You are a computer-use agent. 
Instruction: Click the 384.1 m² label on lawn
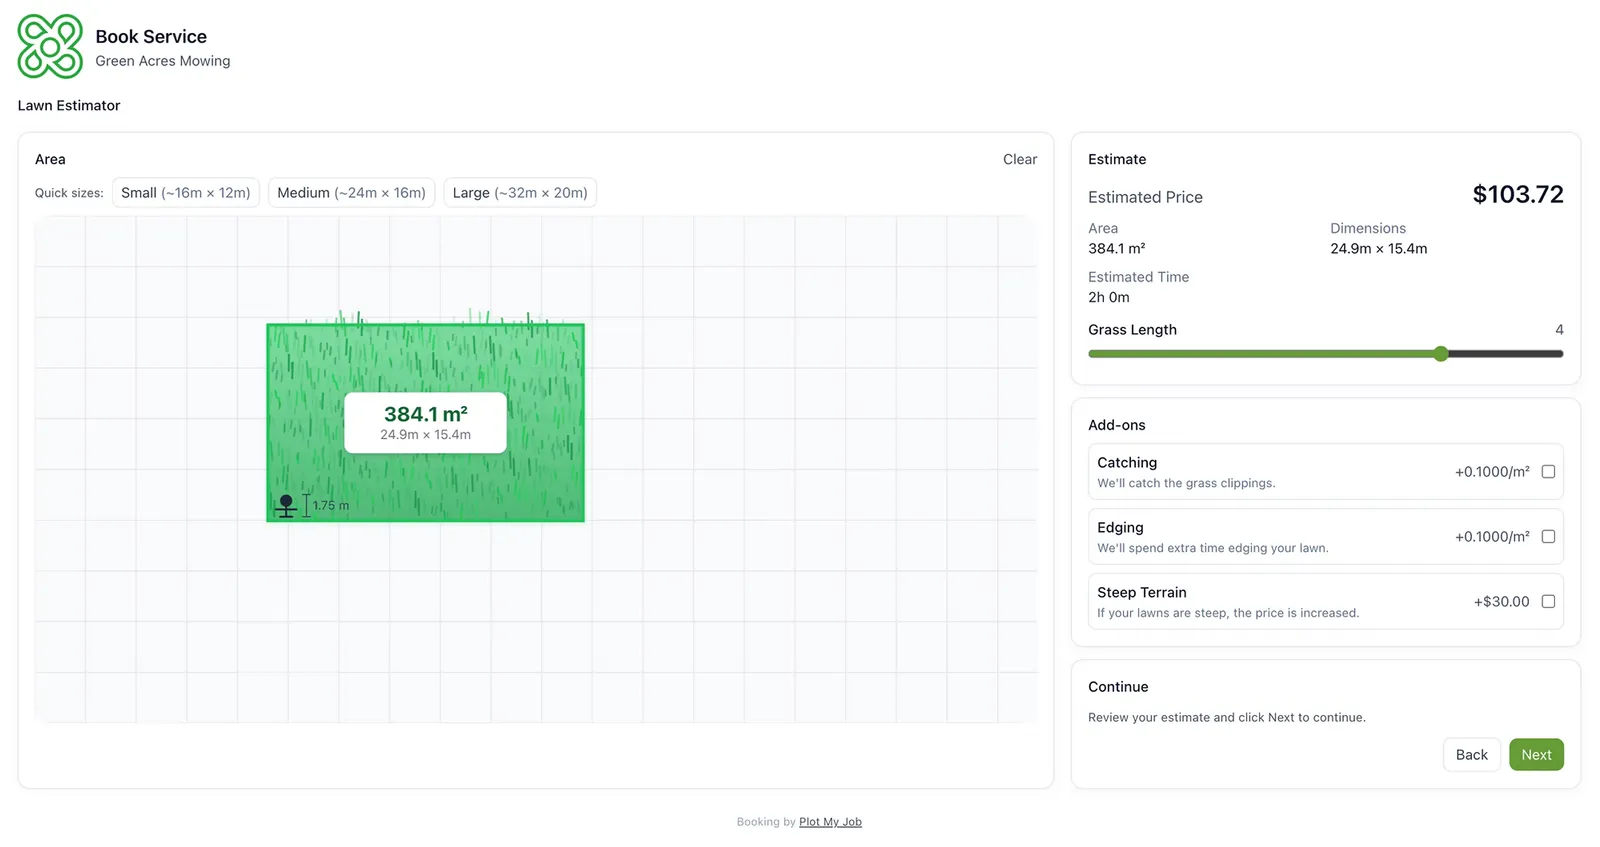pyautogui.click(x=426, y=414)
